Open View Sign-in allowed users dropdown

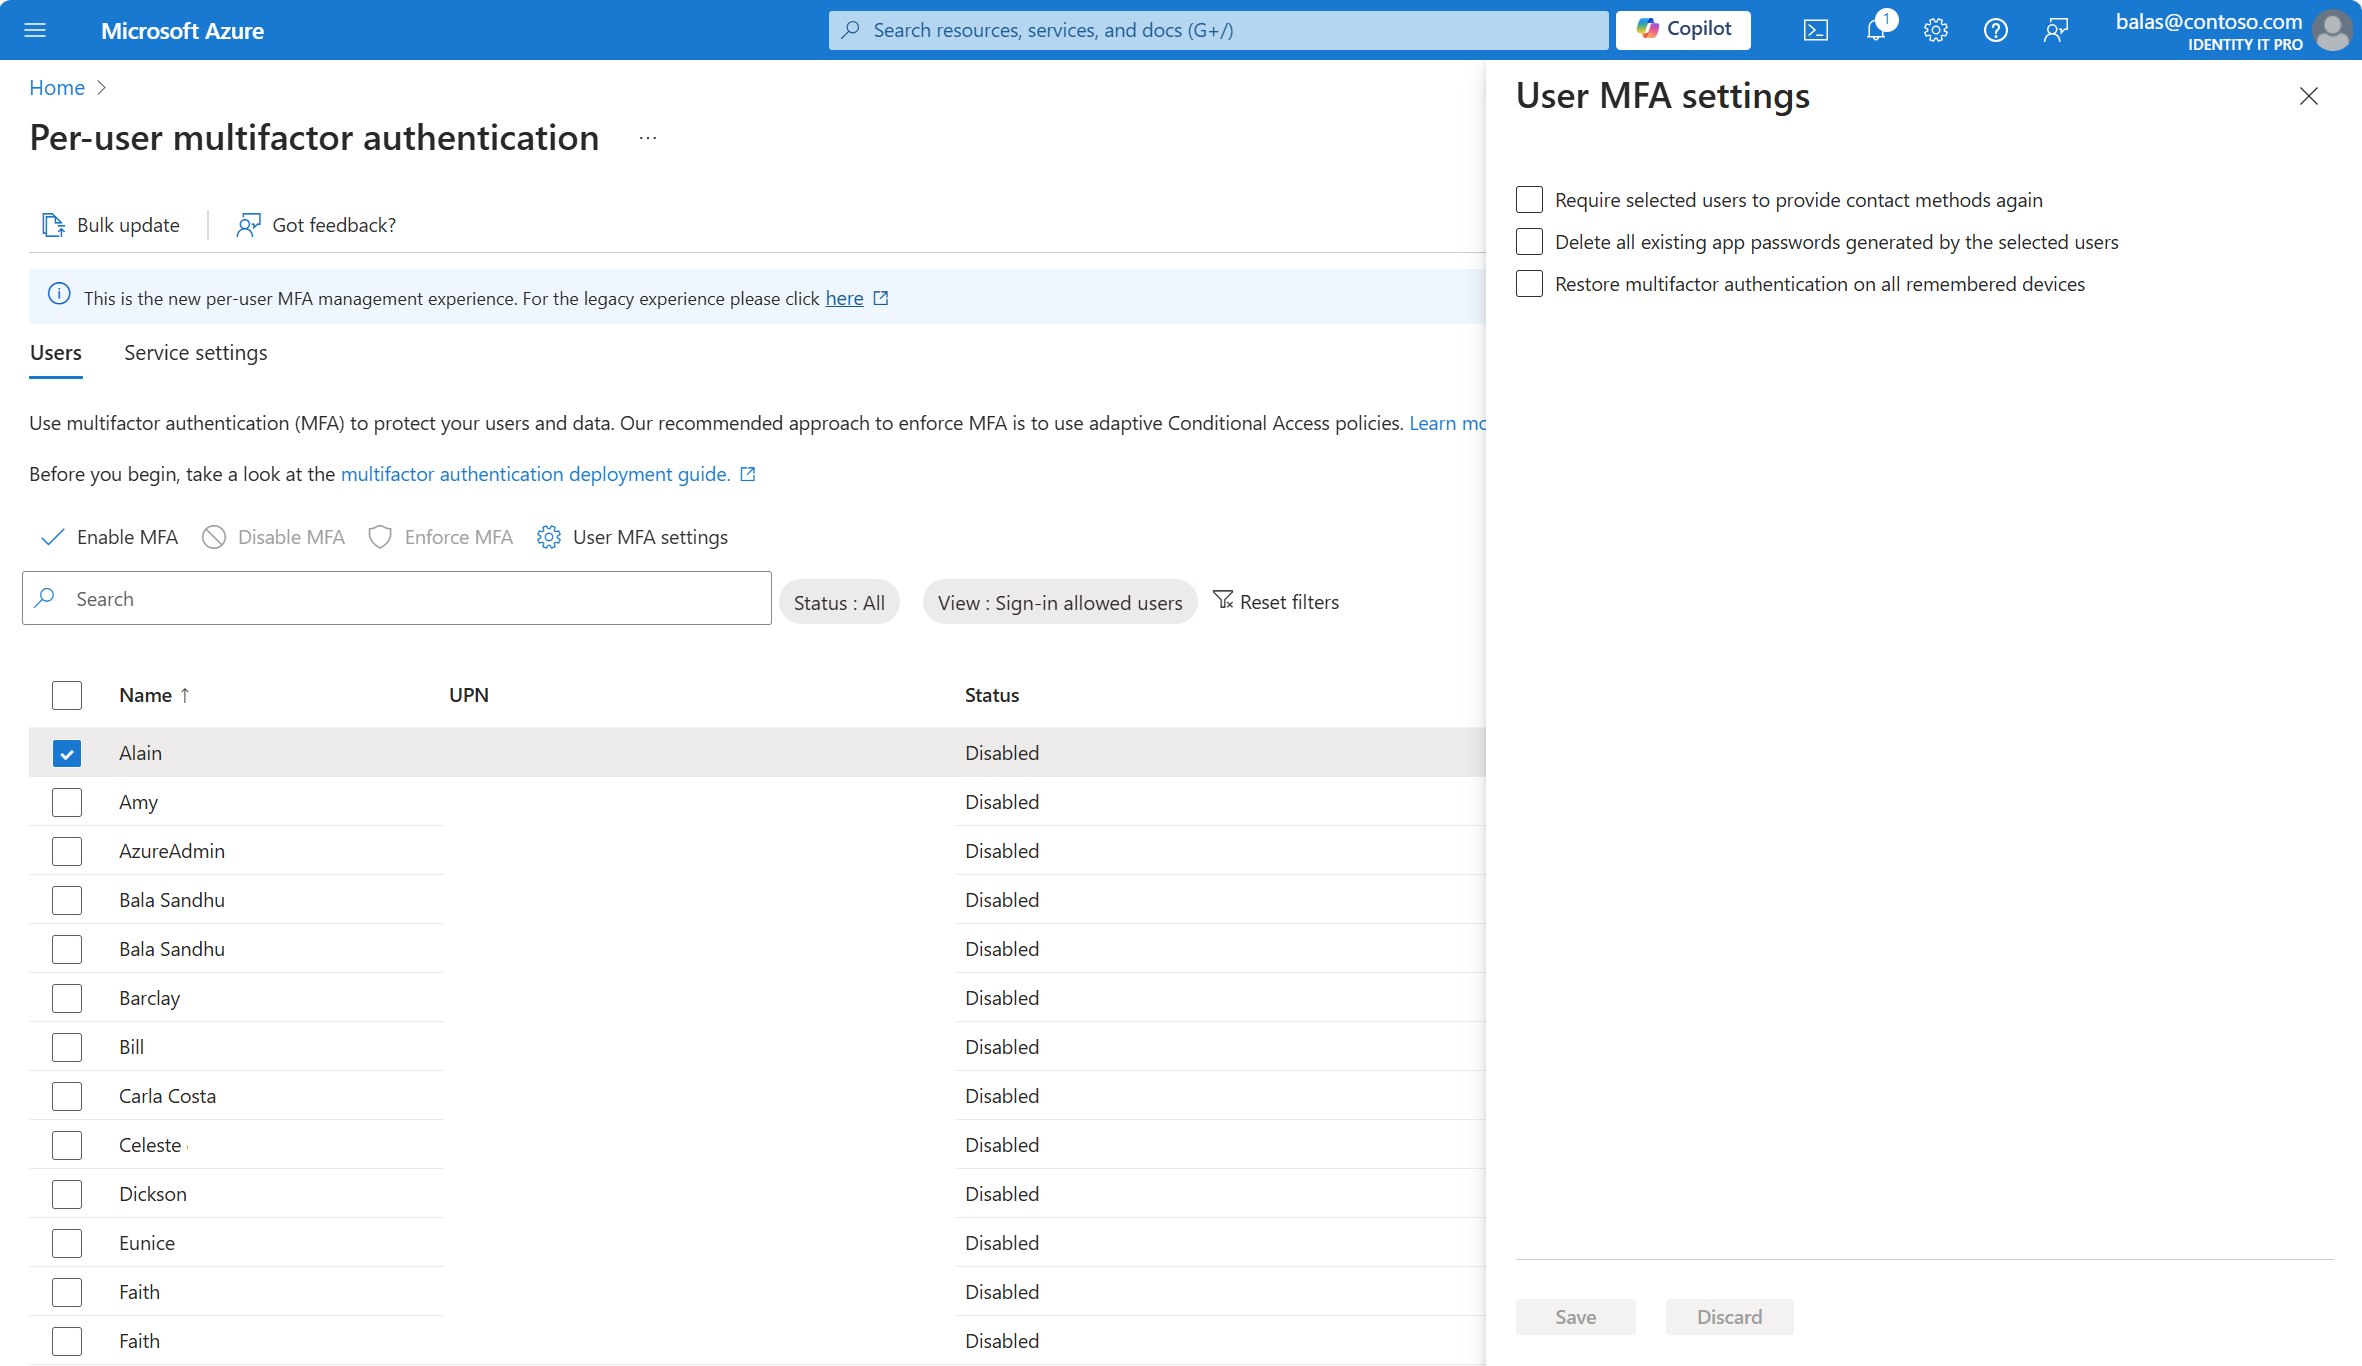point(1058,600)
